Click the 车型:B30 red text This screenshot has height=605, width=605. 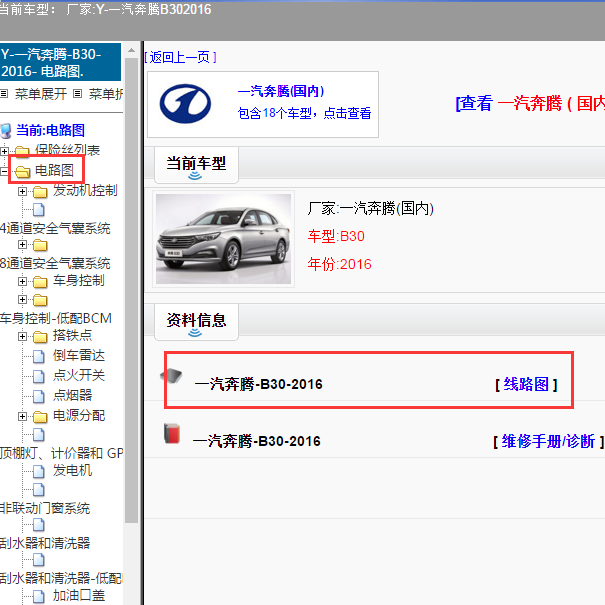click(x=336, y=236)
